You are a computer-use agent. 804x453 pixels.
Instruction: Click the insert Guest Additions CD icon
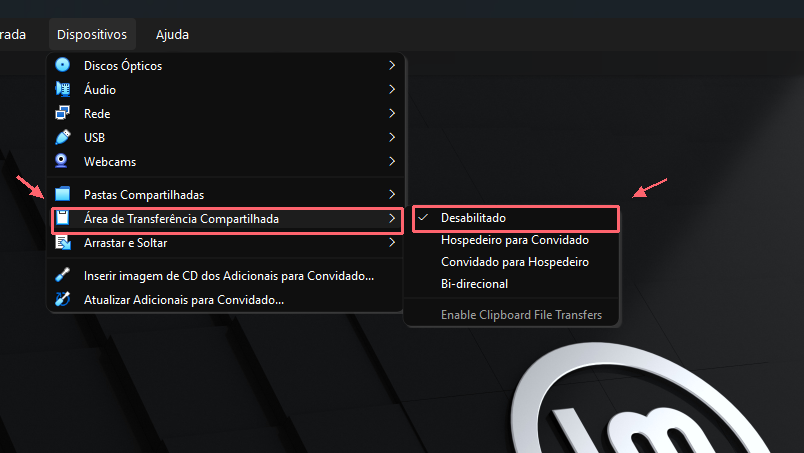63,275
